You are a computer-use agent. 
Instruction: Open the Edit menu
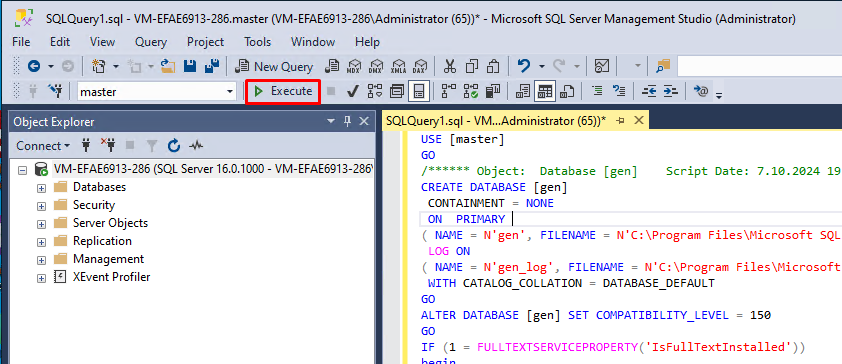[60, 42]
